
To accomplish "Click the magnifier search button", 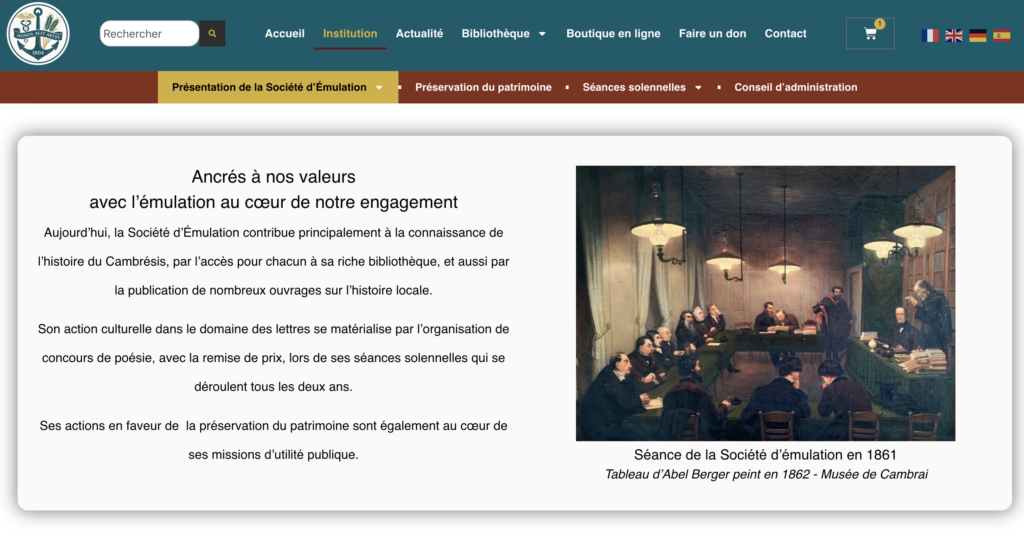I will click(x=212, y=33).
